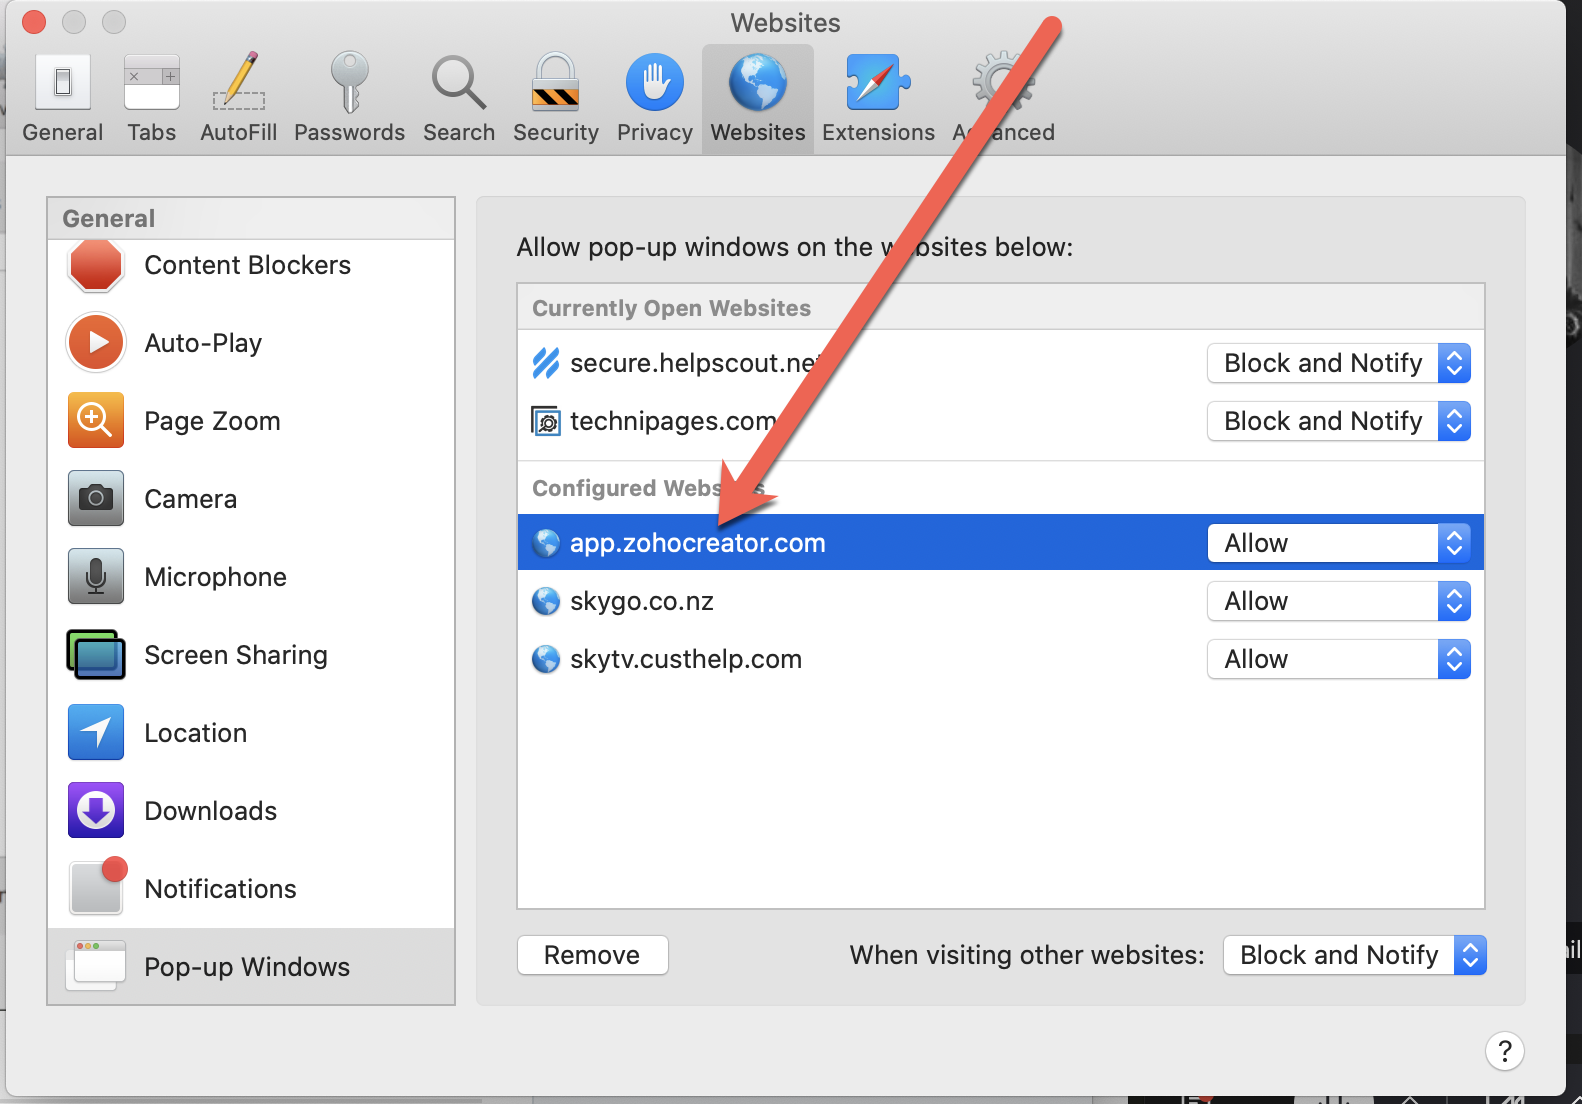Select Microphone icon in sidebar
The height and width of the screenshot is (1104, 1582).
[96, 576]
